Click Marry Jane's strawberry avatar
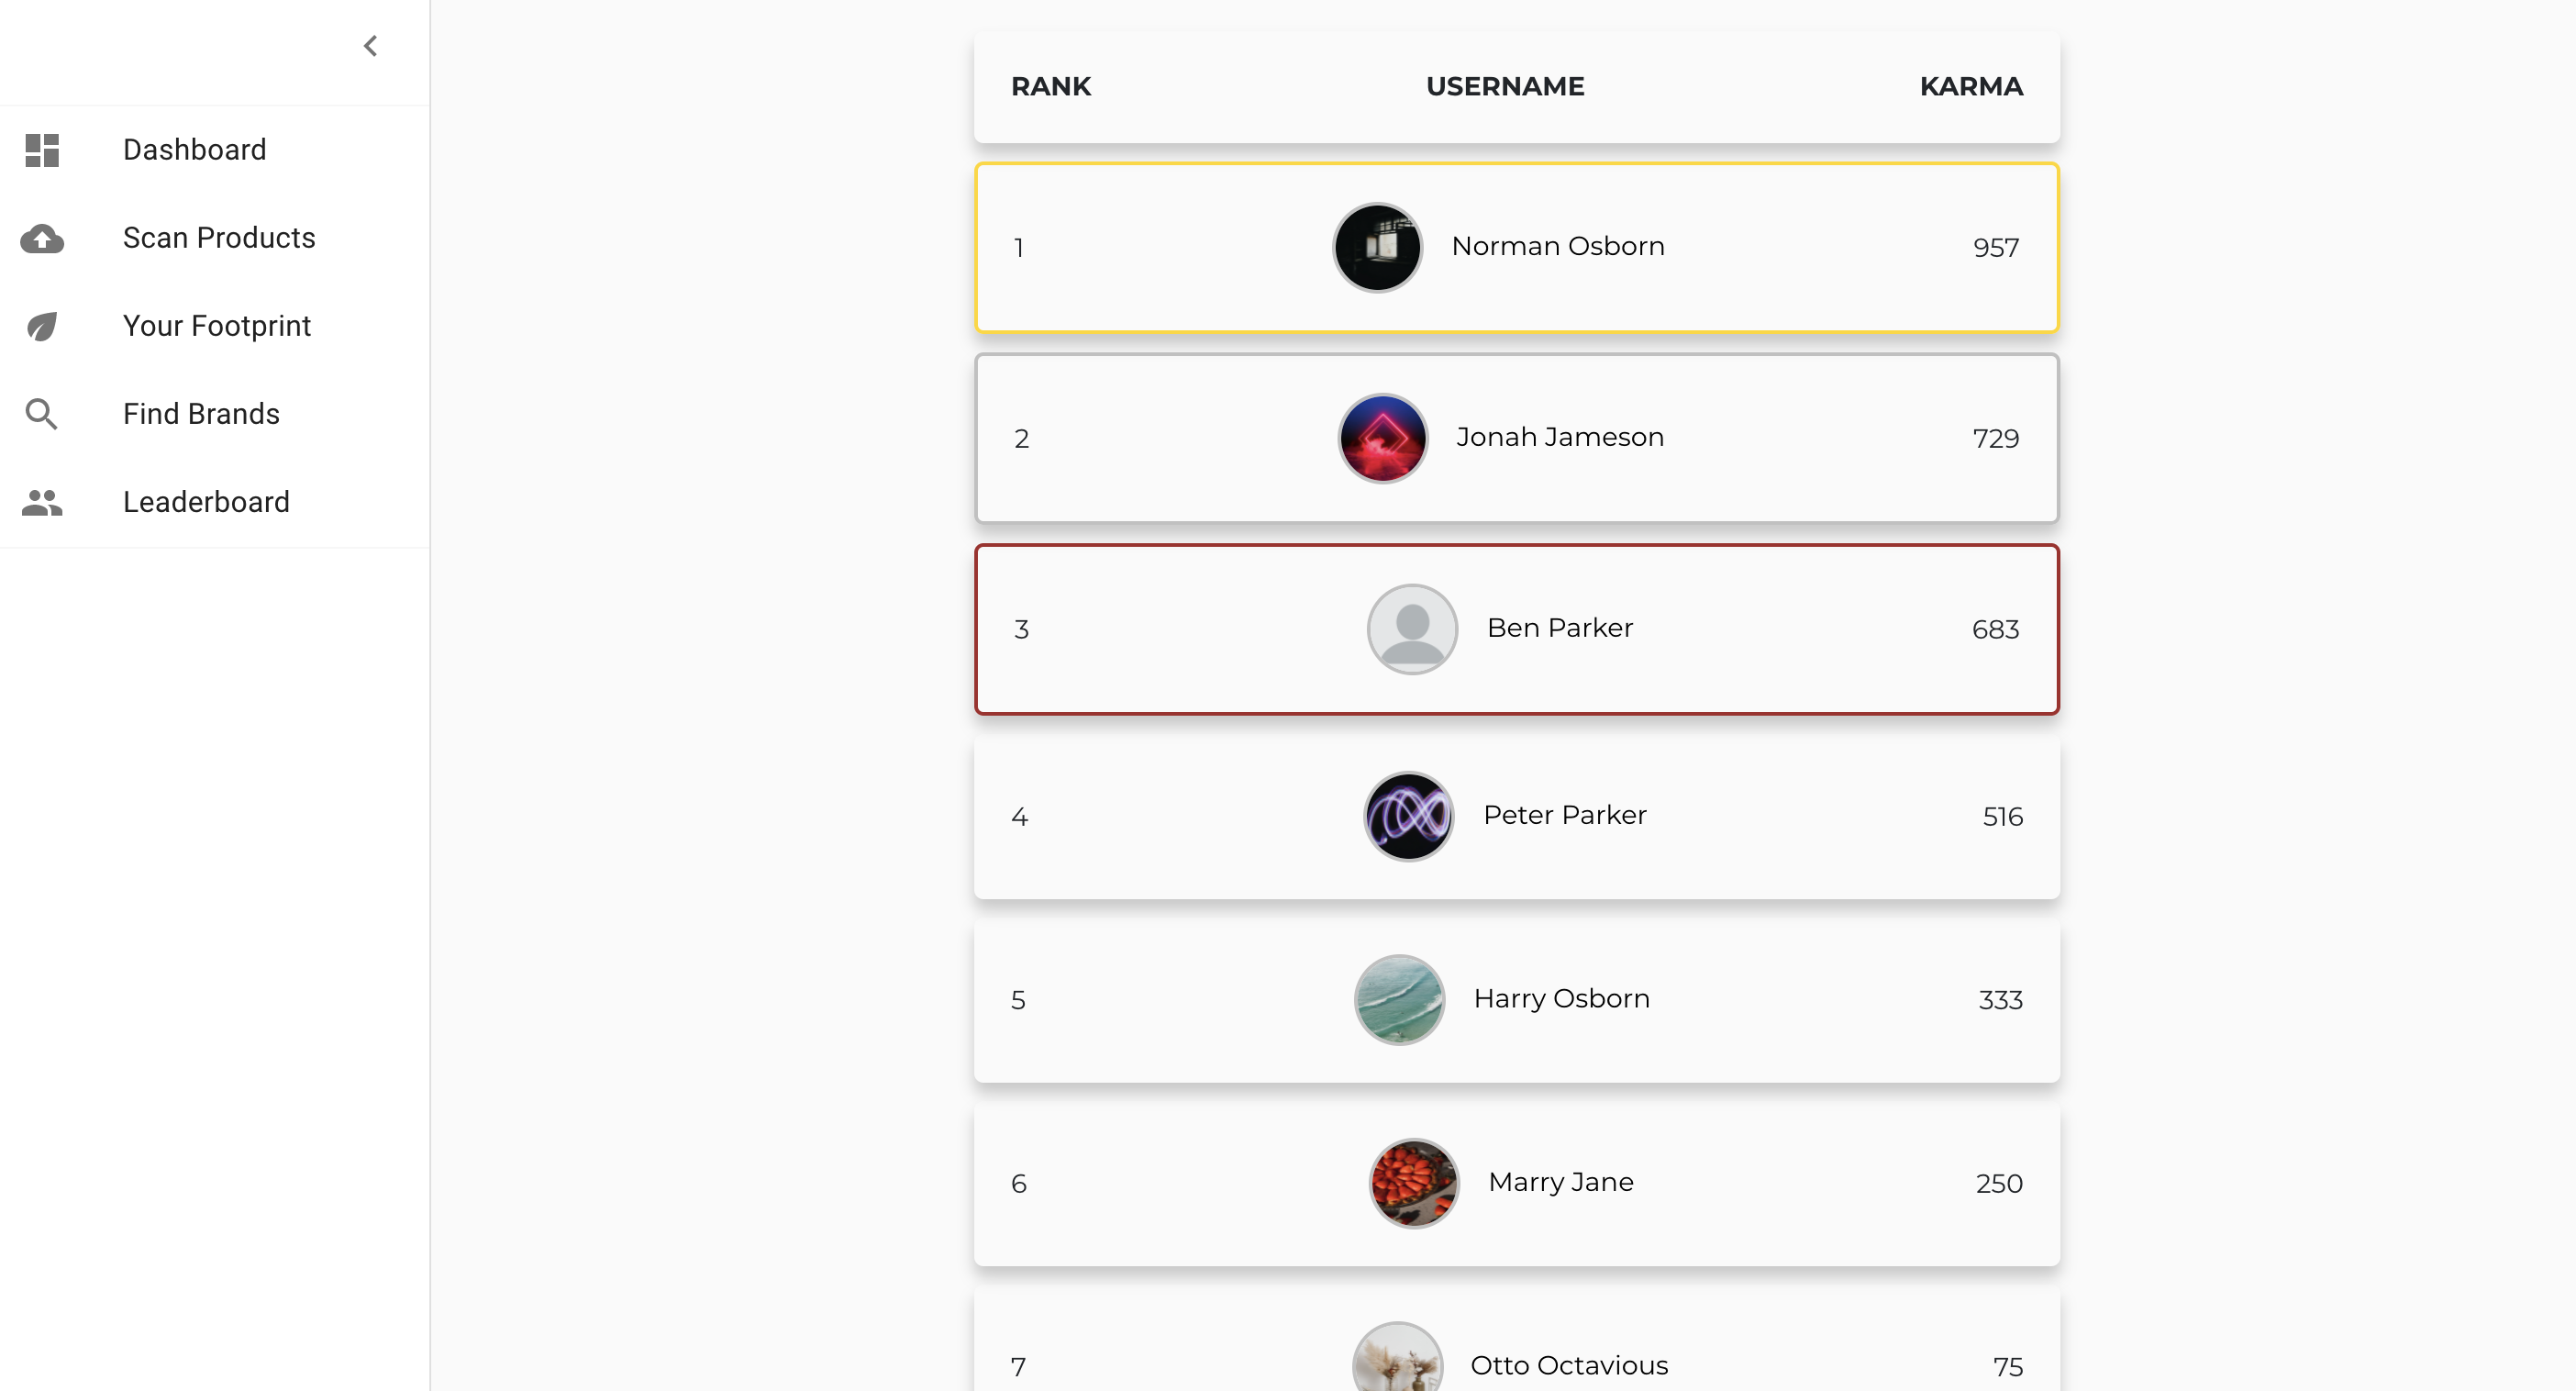Viewport: 2576px width, 1391px height. click(x=1413, y=1183)
